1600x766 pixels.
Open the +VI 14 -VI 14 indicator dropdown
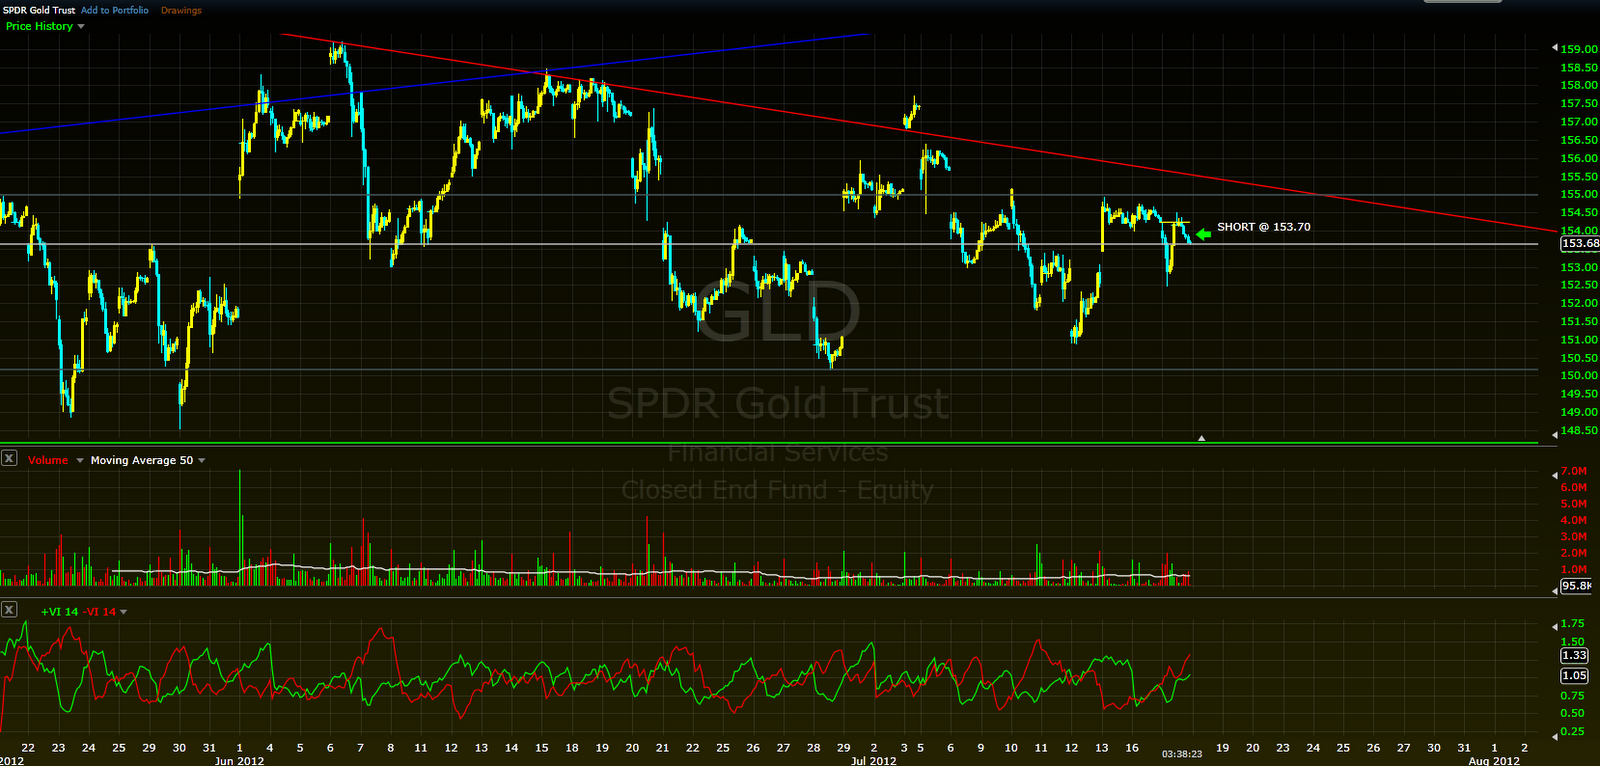pos(84,611)
